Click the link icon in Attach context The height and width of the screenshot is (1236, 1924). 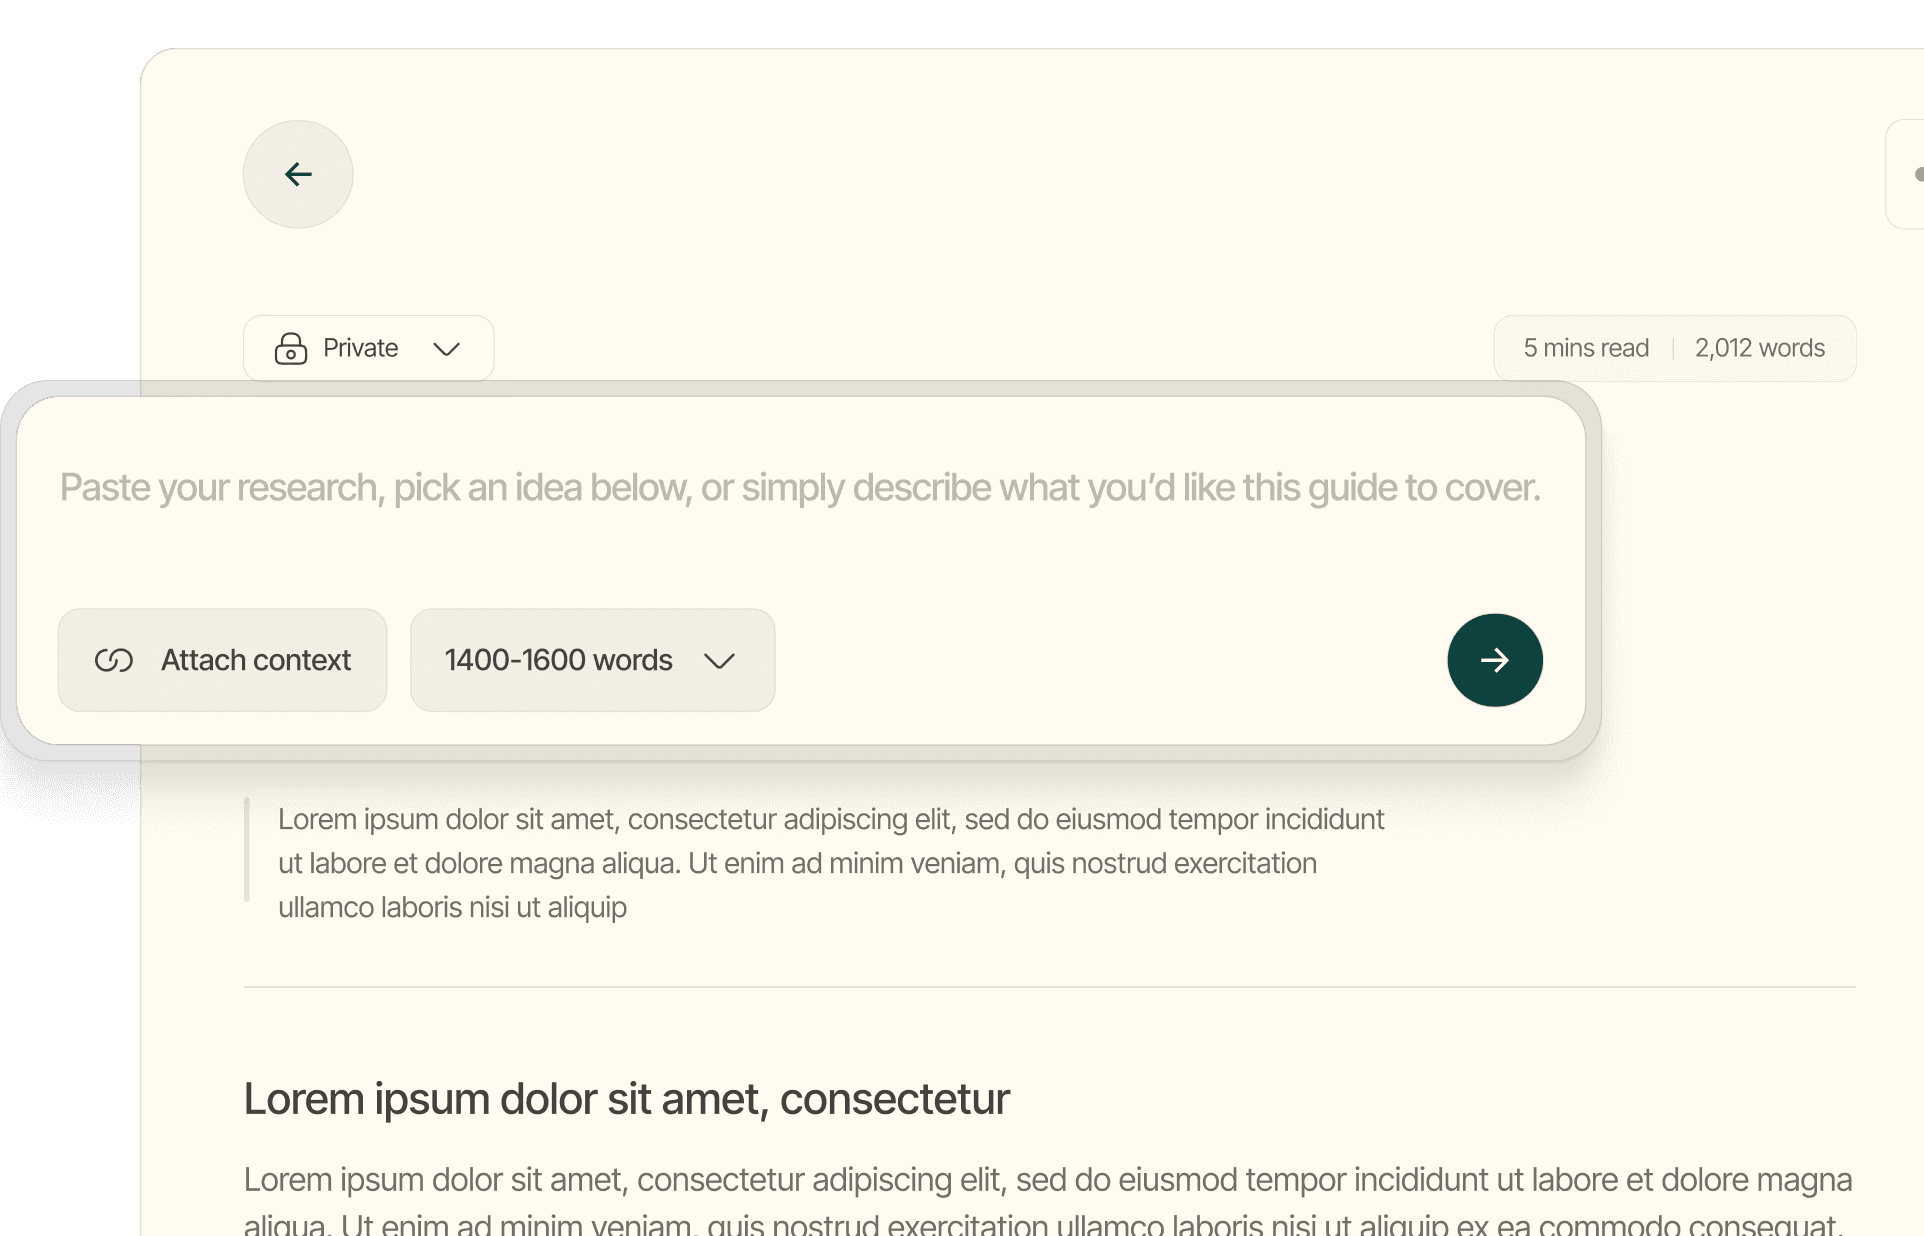[114, 660]
